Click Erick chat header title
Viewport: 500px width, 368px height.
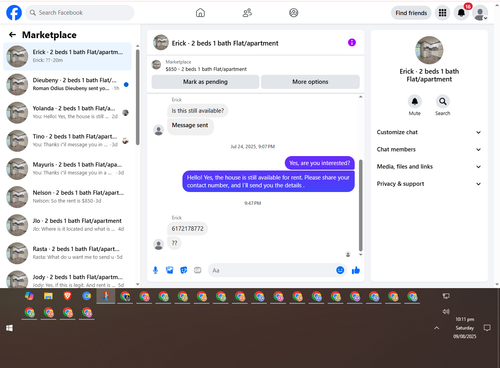[225, 43]
